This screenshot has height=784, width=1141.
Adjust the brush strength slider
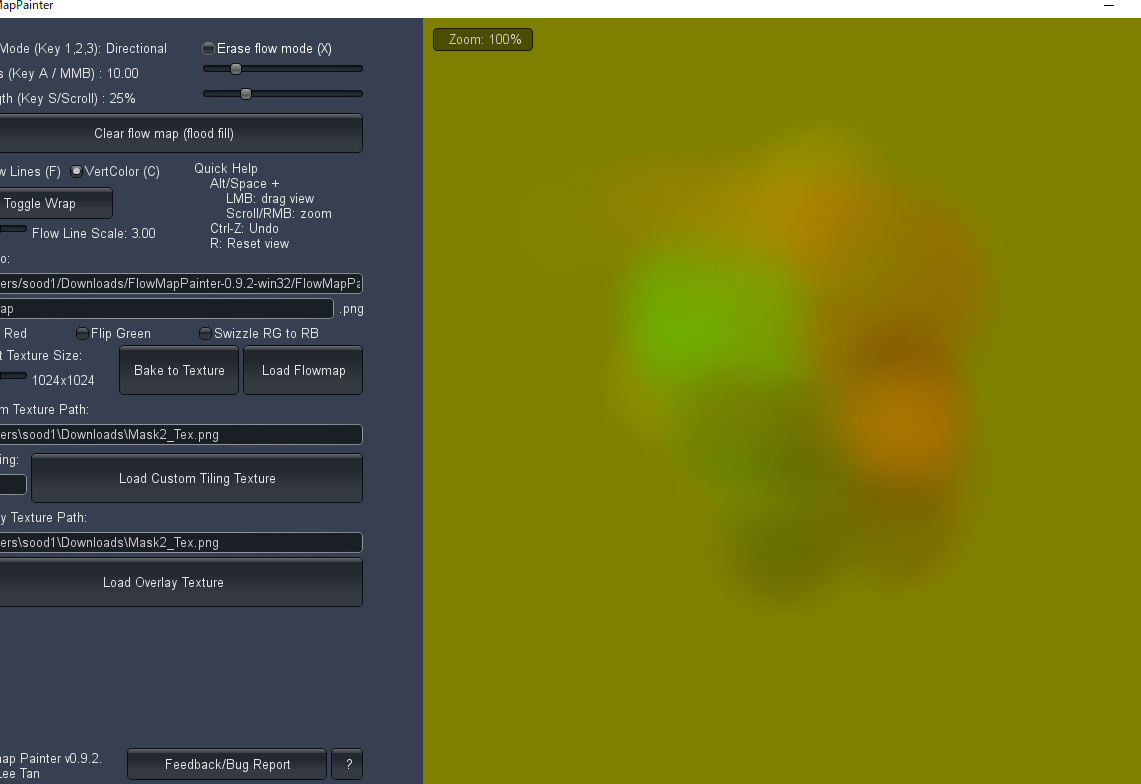coord(245,93)
